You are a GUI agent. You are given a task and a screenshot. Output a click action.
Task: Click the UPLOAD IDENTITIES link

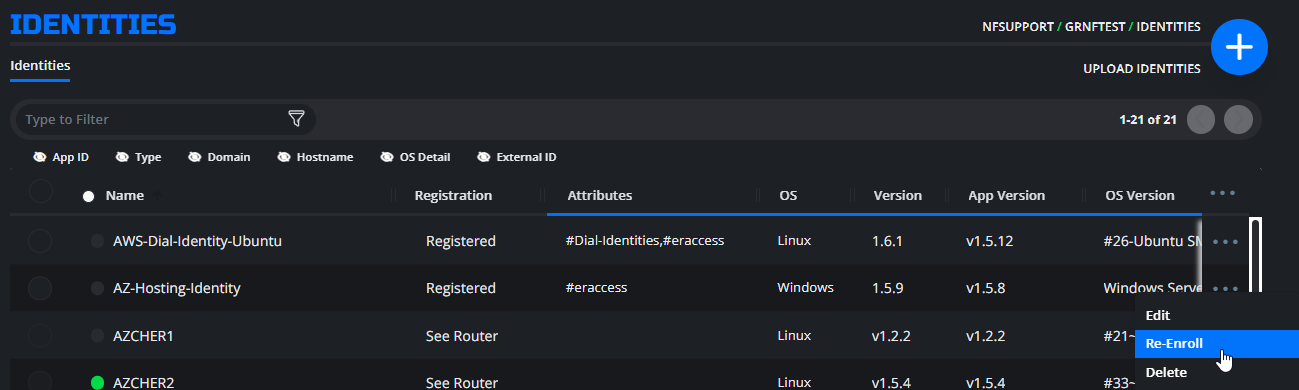pos(1142,69)
